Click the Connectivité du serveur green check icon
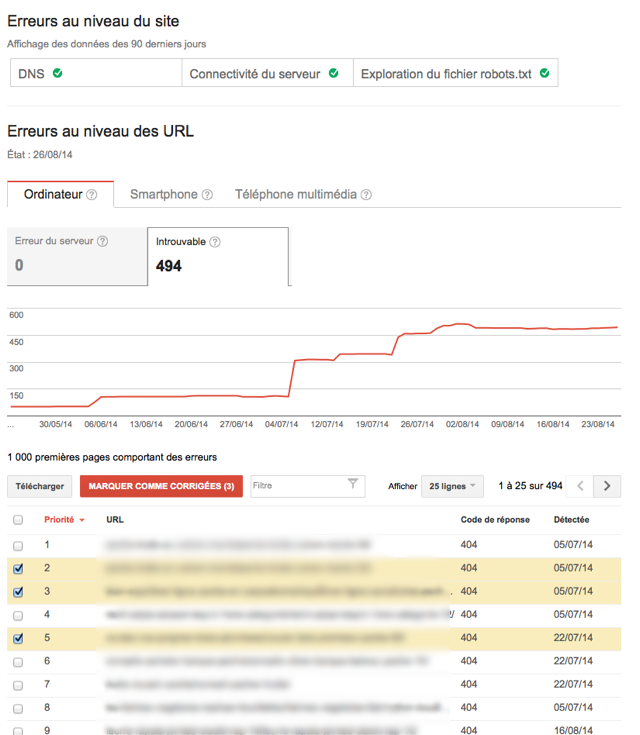The width and height of the screenshot is (640, 735). pos(333,73)
